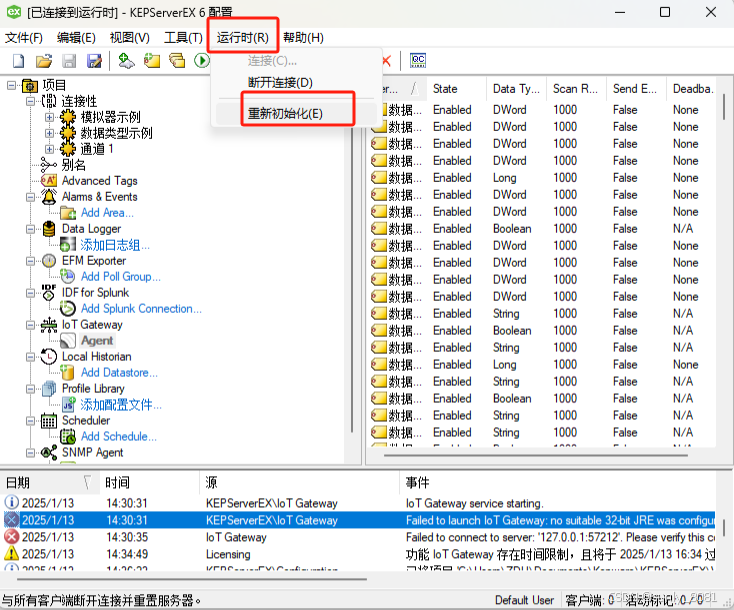Open the 文件(F) menu
The height and width of the screenshot is (610, 734).
coord(24,37)
